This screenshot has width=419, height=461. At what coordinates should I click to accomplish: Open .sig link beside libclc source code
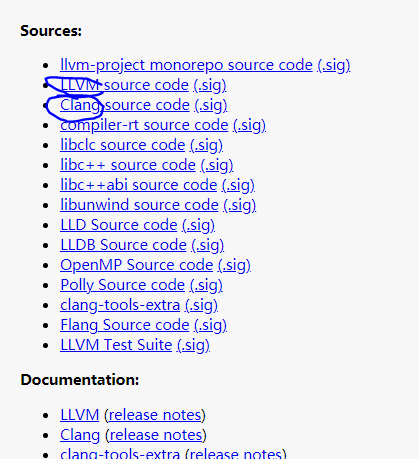point(206,145)
